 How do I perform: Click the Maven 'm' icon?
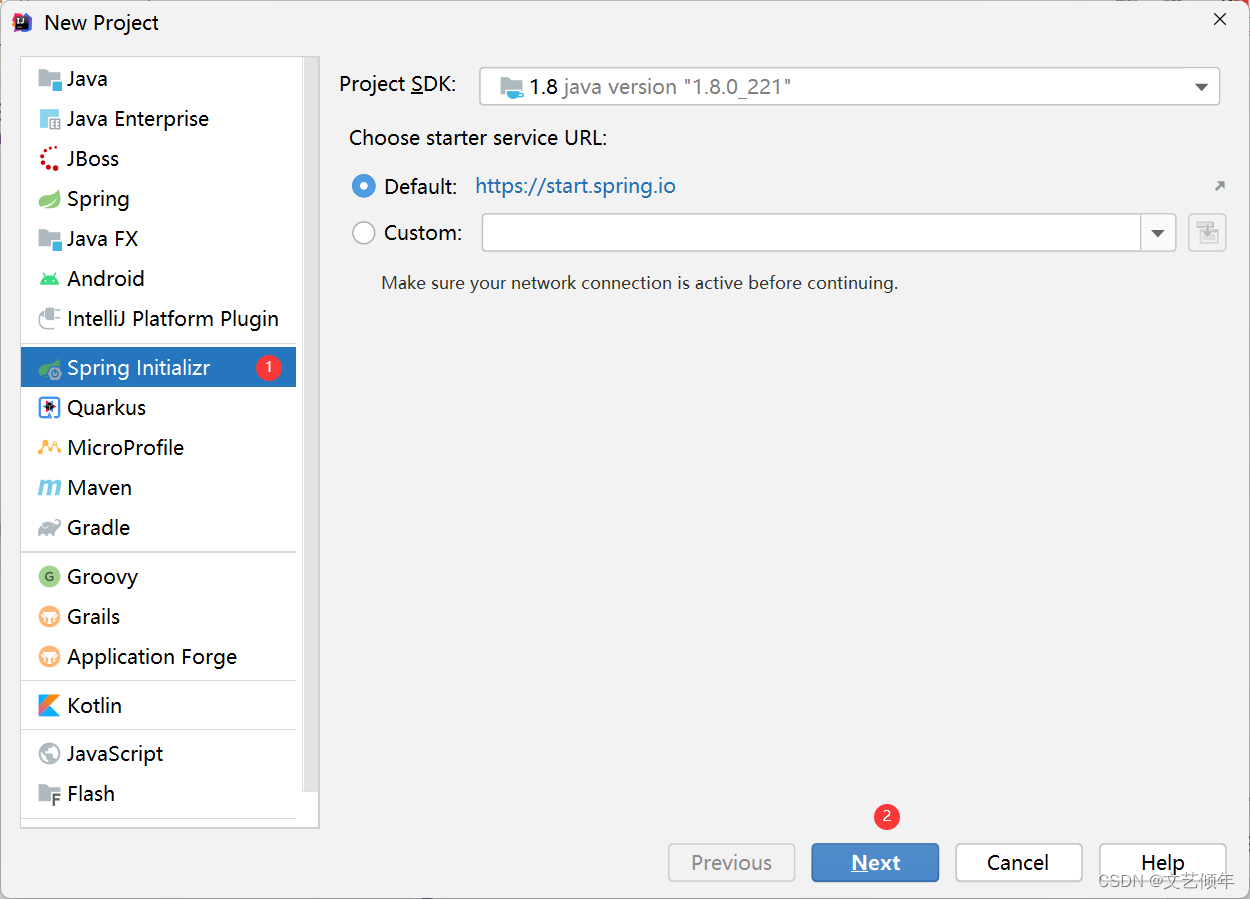pyautogui.click(x=49, y=488)
